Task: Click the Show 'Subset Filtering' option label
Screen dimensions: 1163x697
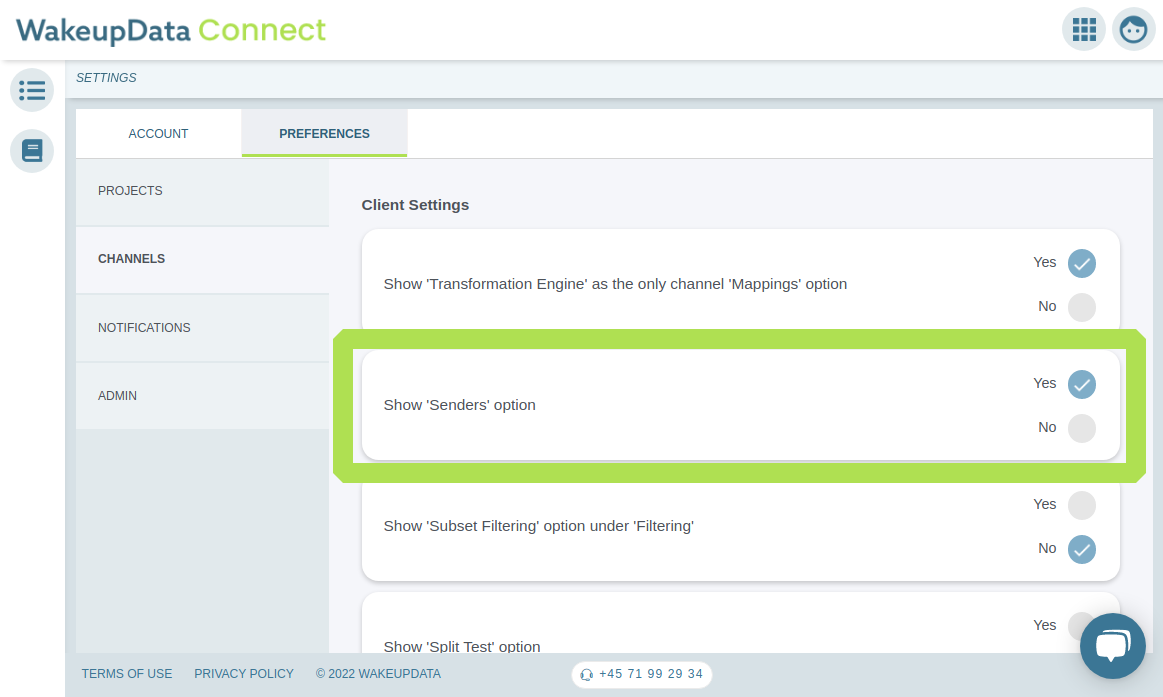Action: pos(538,526)
